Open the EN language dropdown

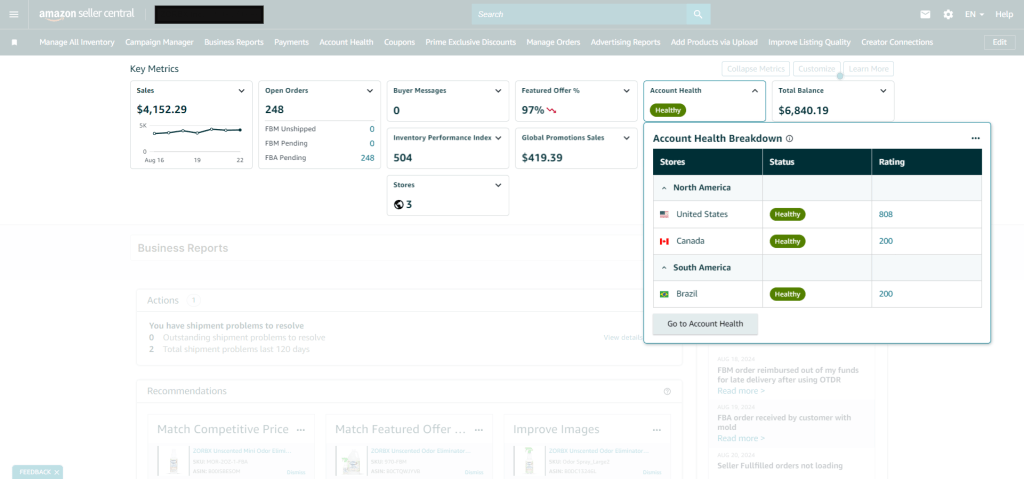pyautogui.click(x=975, y=14)
